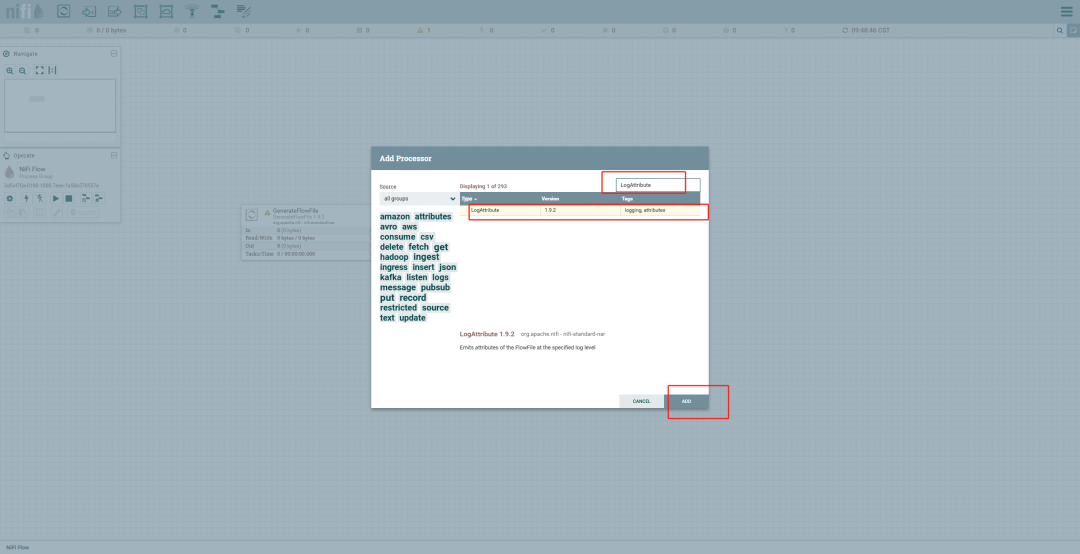The image size is (1080, 554).
Task: Click the GenerateFlowFile processor on canvas
Action: (x=307, y=232)
